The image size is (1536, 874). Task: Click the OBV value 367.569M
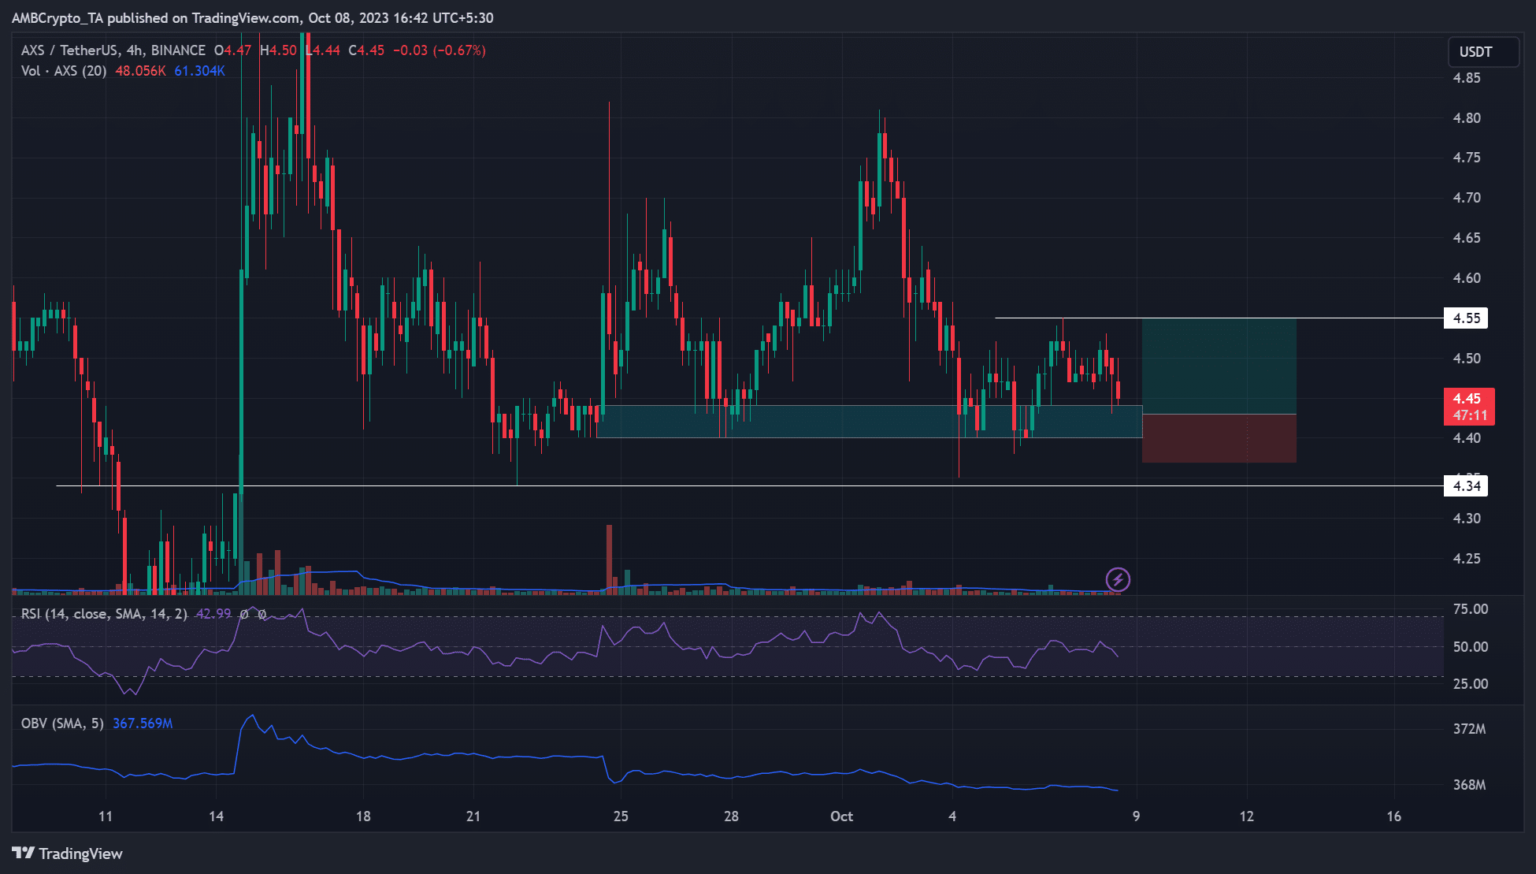coord(142,723)
